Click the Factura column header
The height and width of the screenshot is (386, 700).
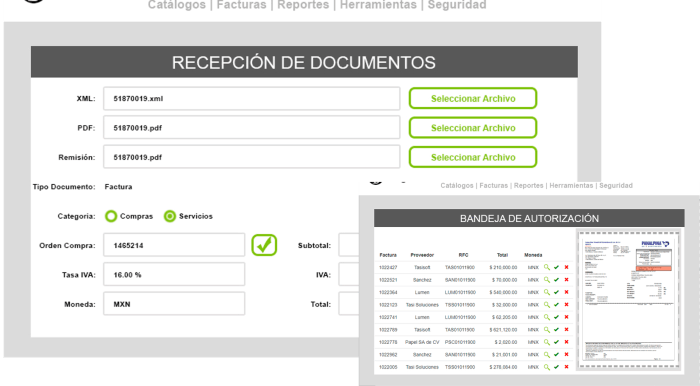tap(388, 255)
